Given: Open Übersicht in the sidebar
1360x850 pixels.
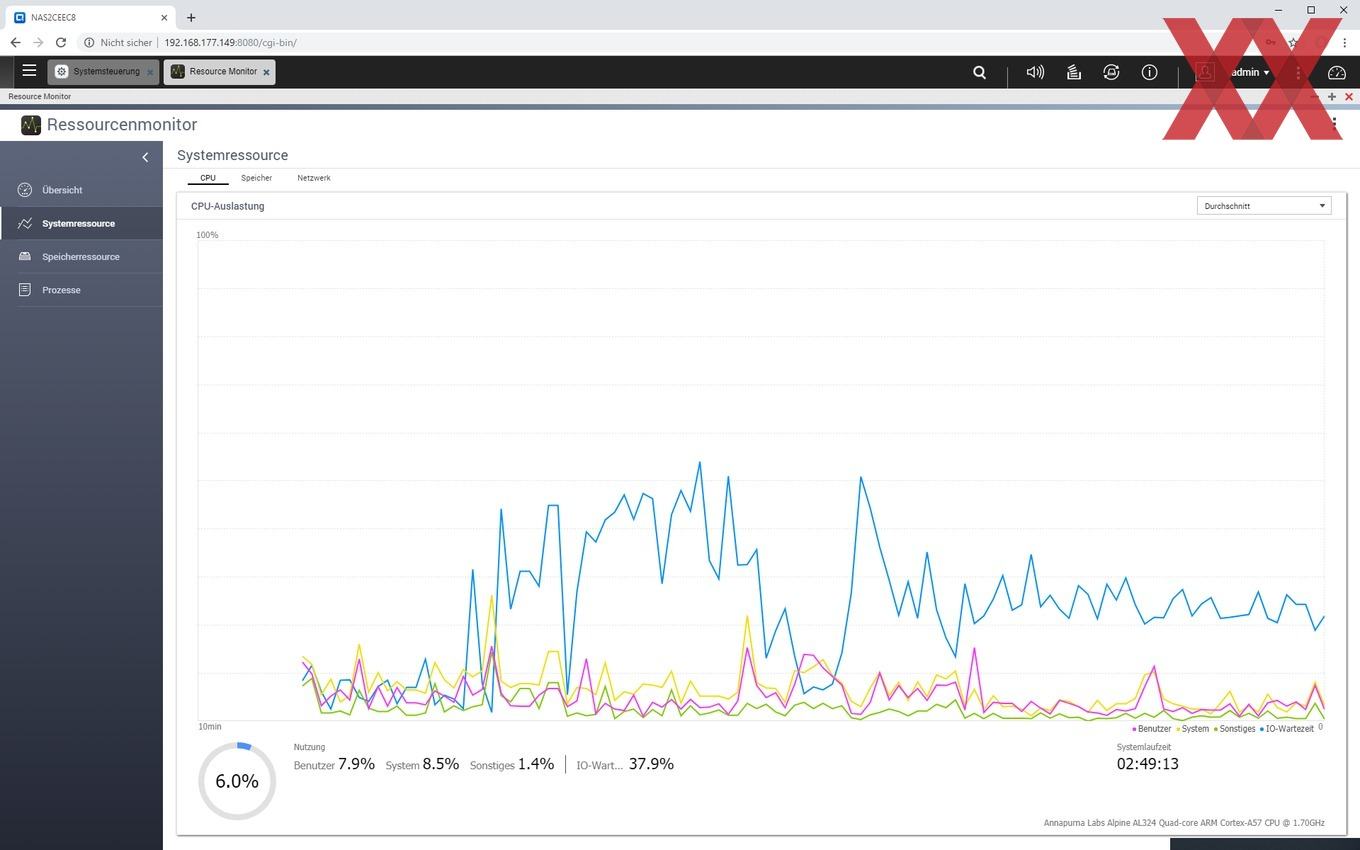Looking at the screenshot, I should click(x=81, y=190).
